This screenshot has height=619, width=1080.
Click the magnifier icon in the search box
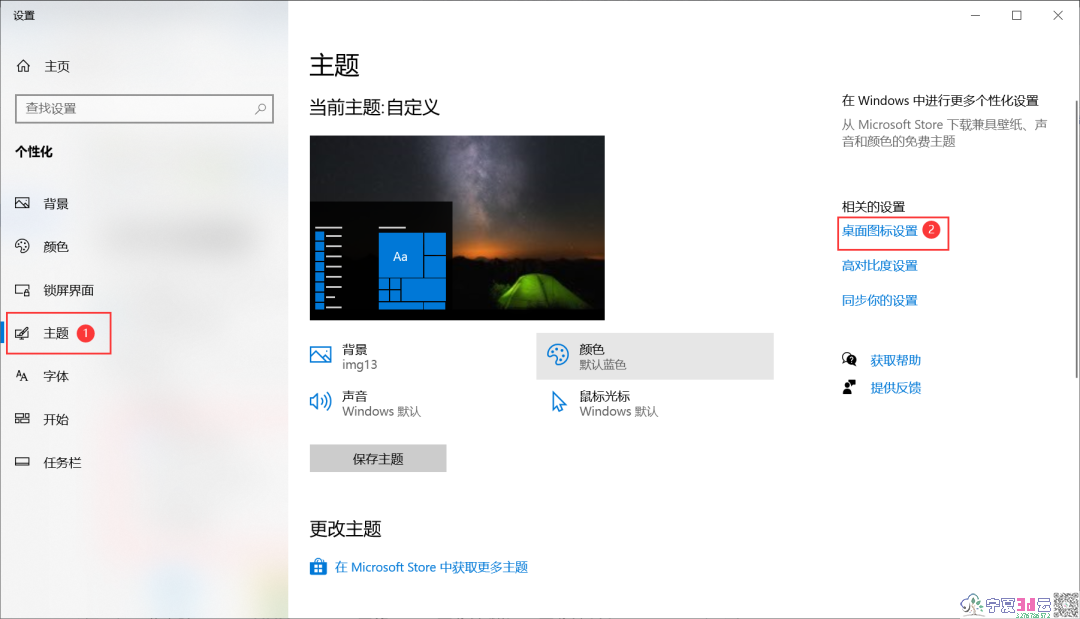click(260, 109)
